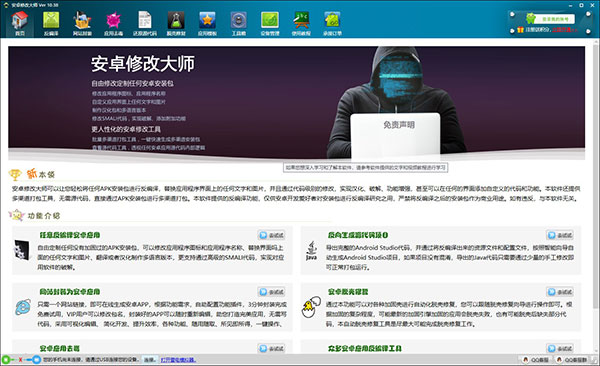Image resolution: width=600 pixels, height=366 pixels.
Task: Open the document 还原源代码 icon
Action: coord(145,23)
